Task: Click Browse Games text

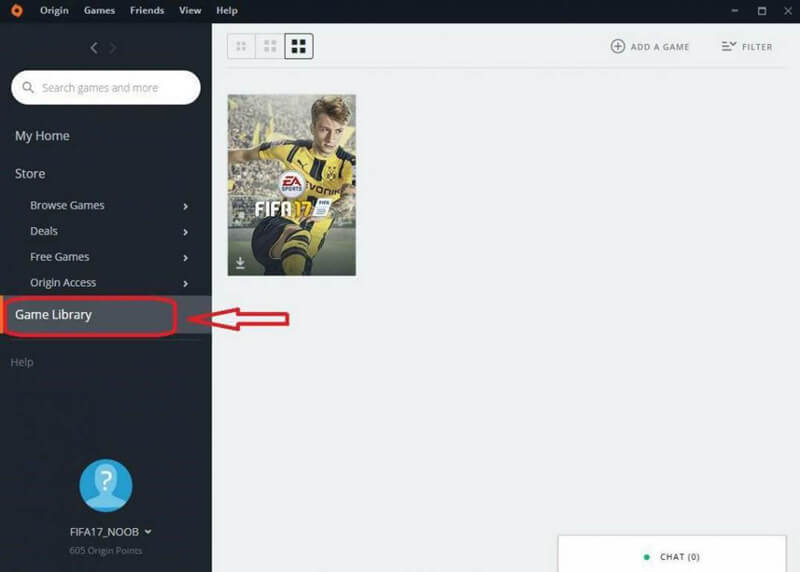Action: (67, 205)
